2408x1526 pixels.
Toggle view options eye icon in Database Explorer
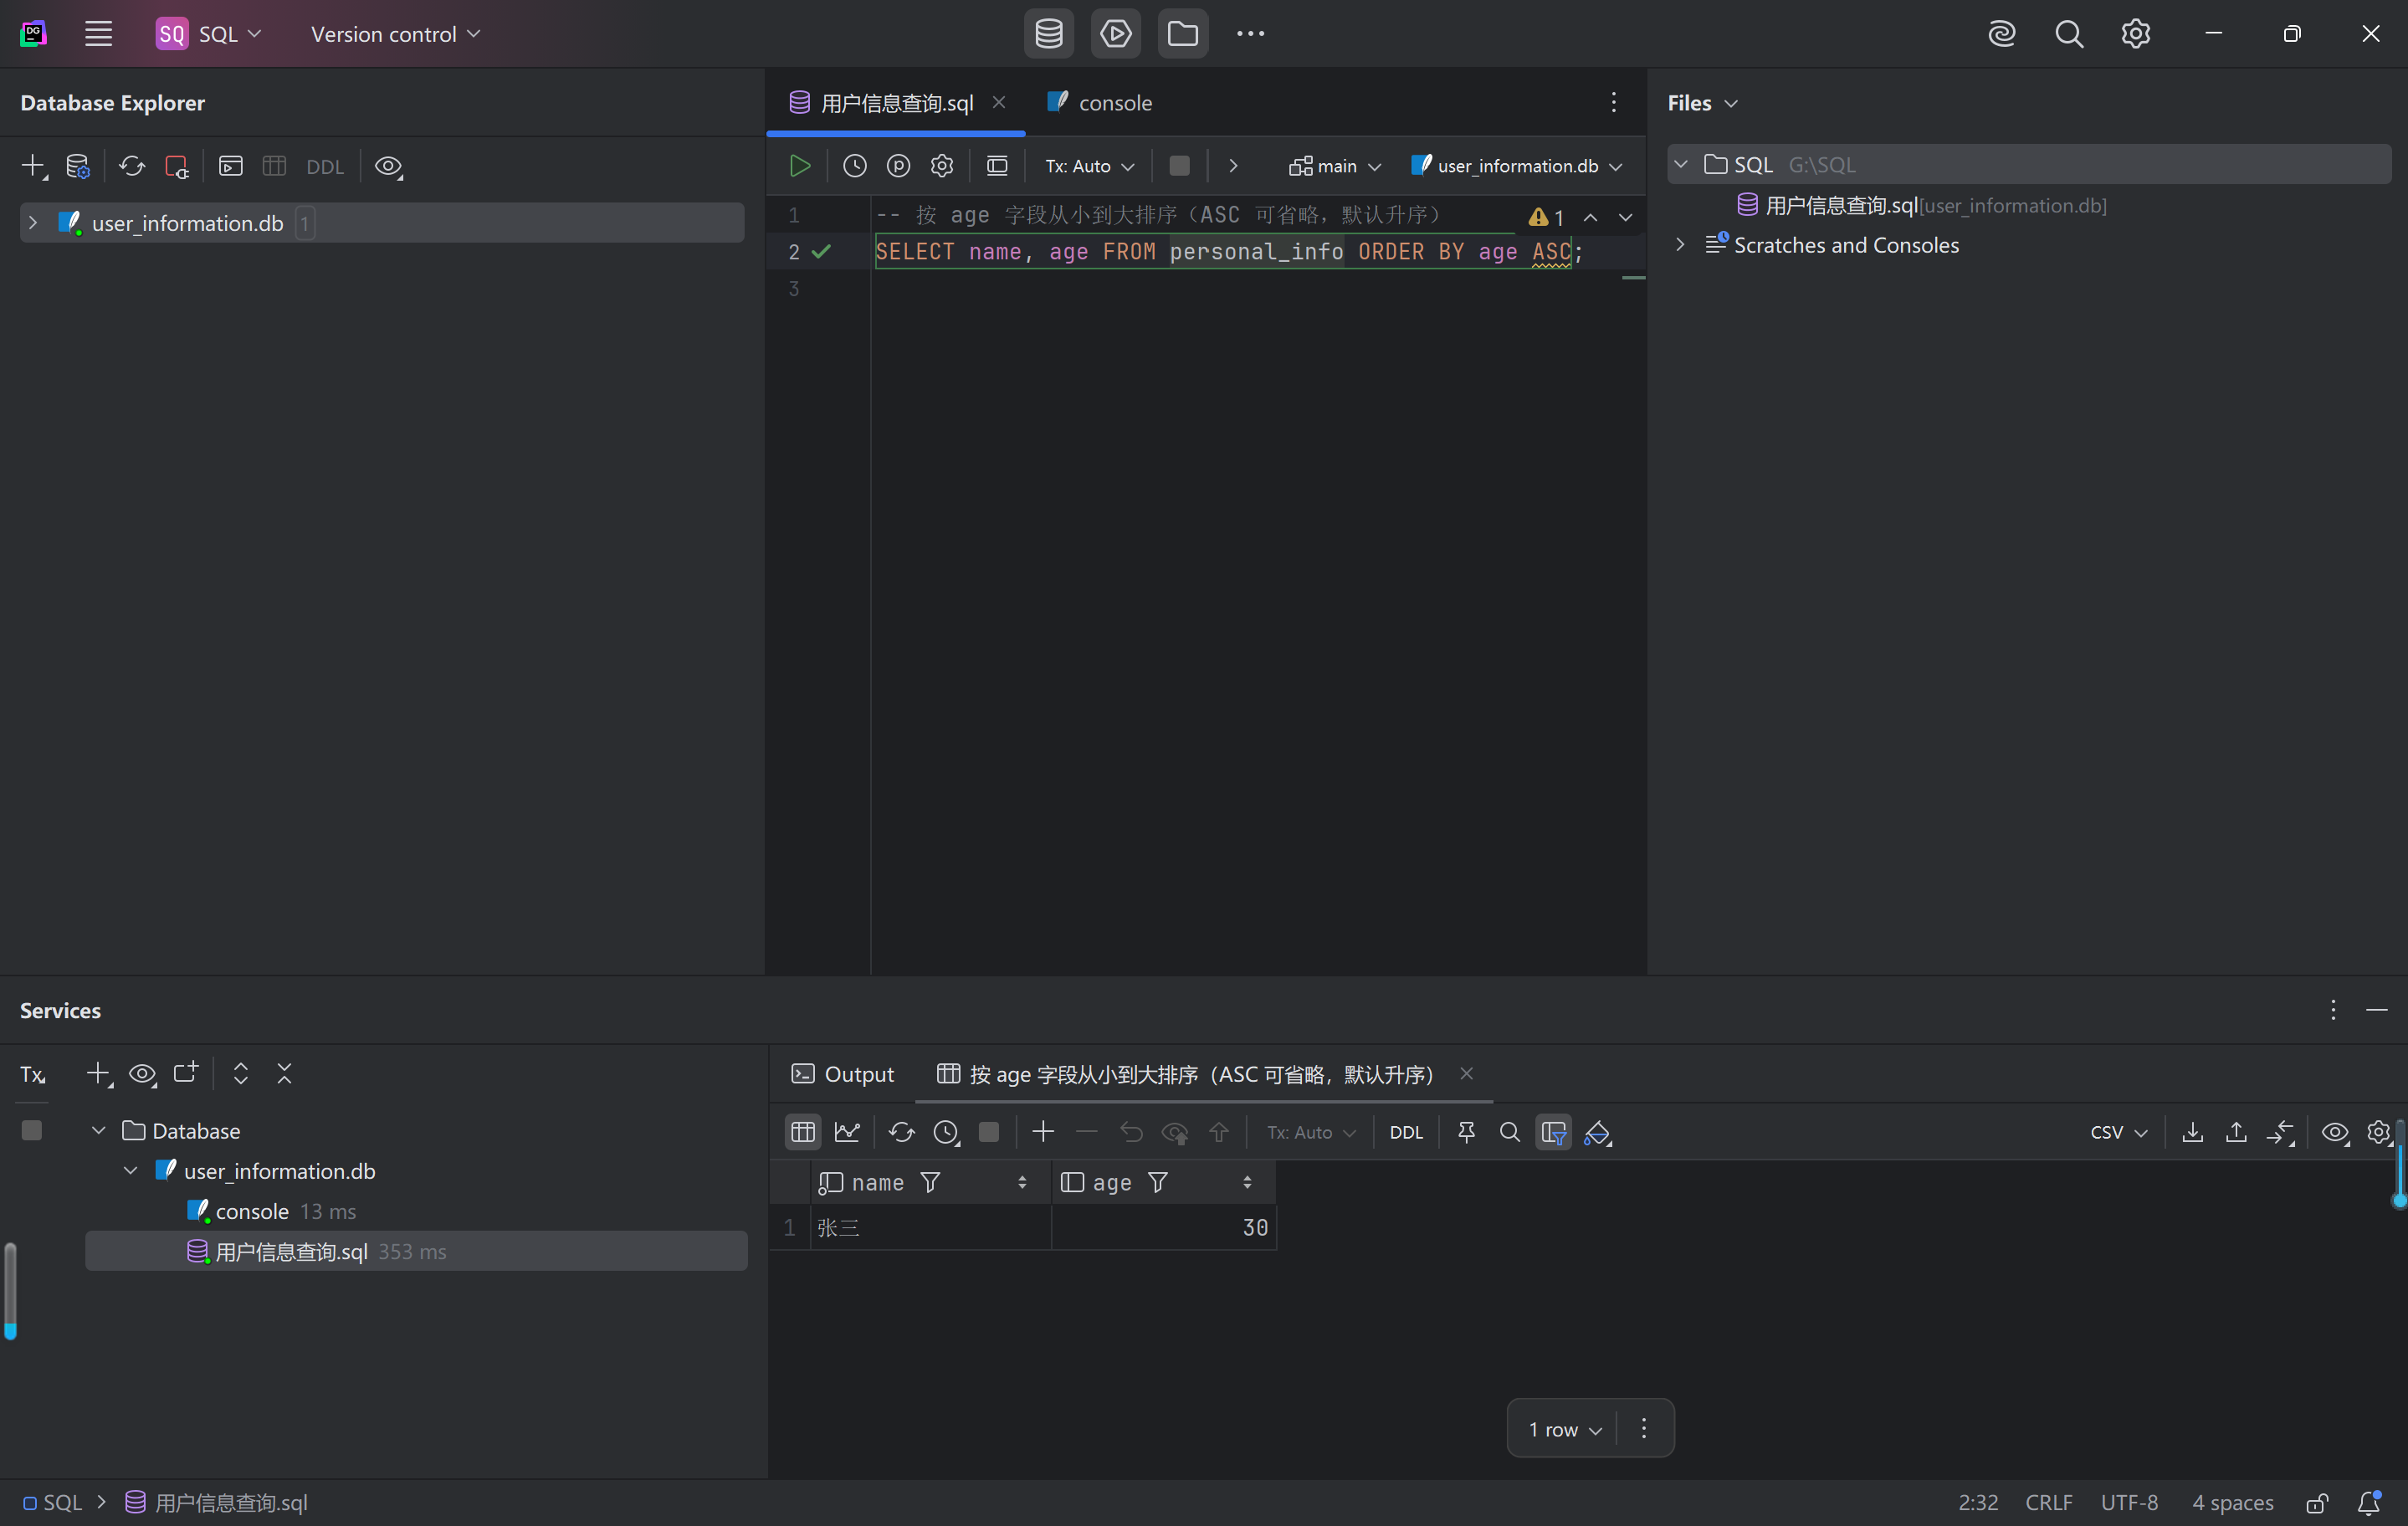coord(388,166)
